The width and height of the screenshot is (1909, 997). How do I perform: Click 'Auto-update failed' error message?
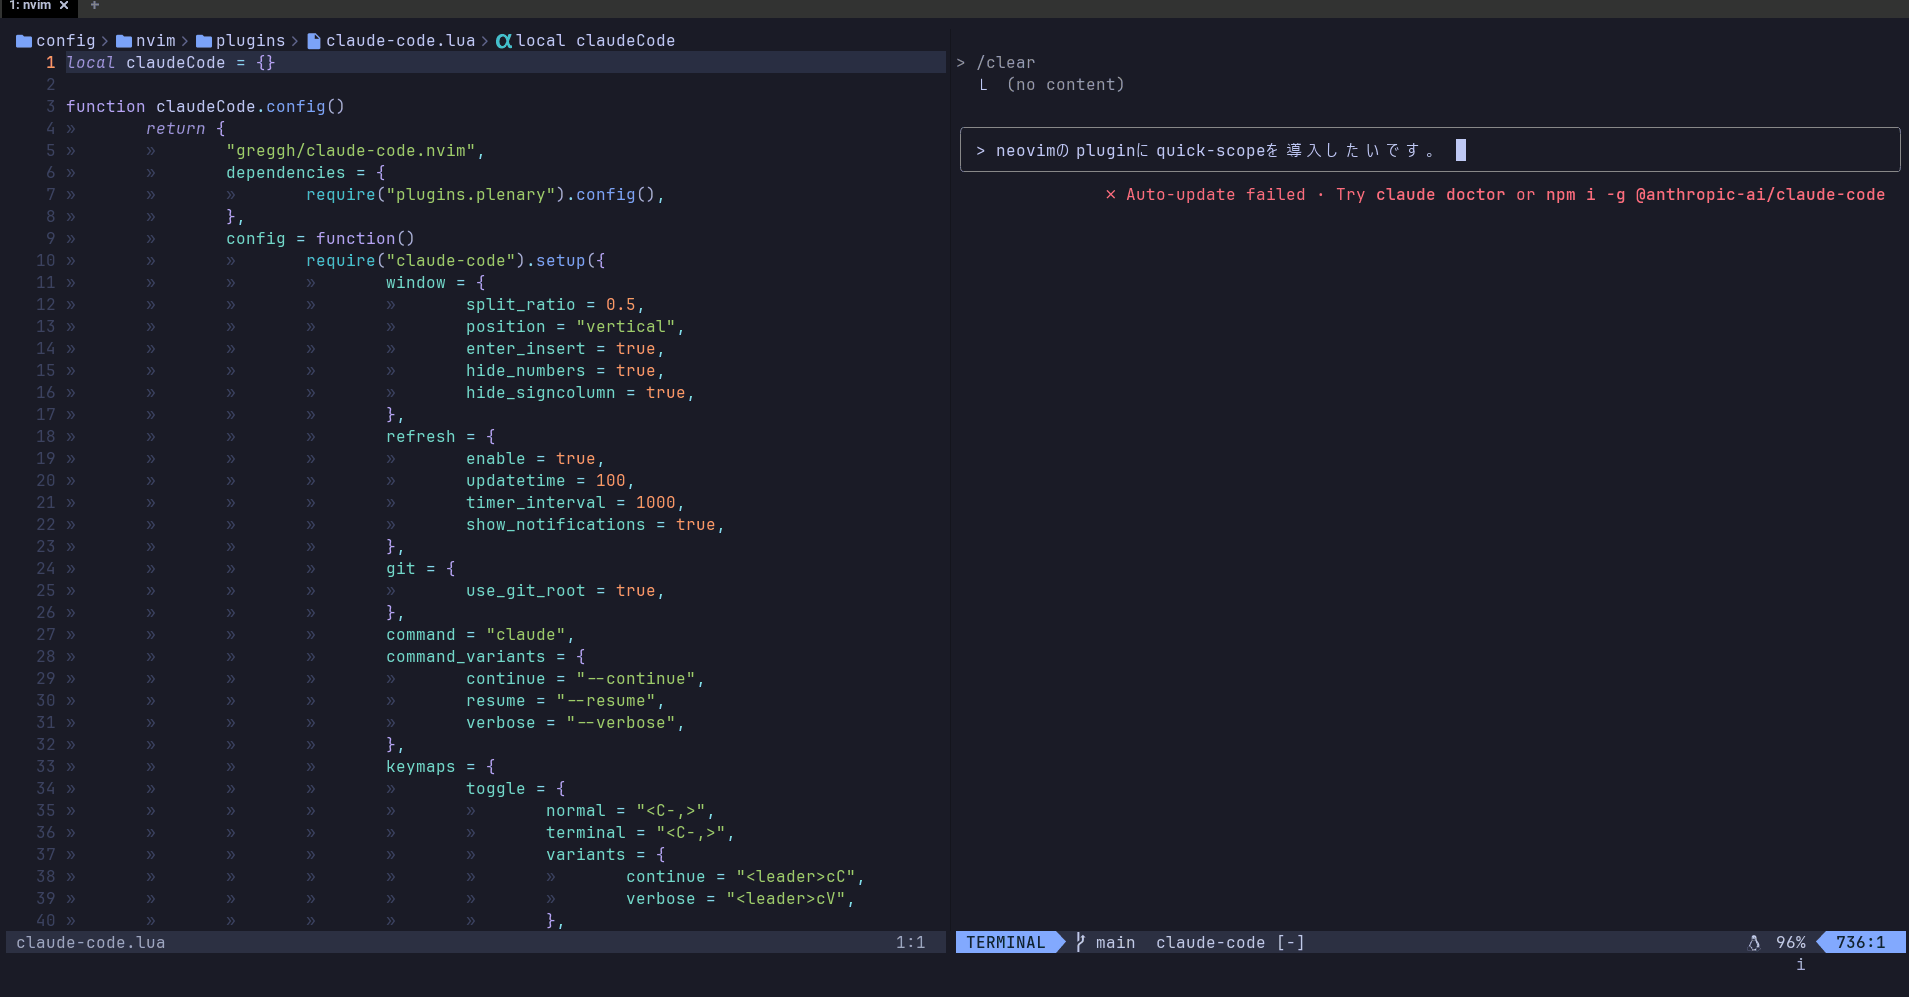coord(1216,195)
